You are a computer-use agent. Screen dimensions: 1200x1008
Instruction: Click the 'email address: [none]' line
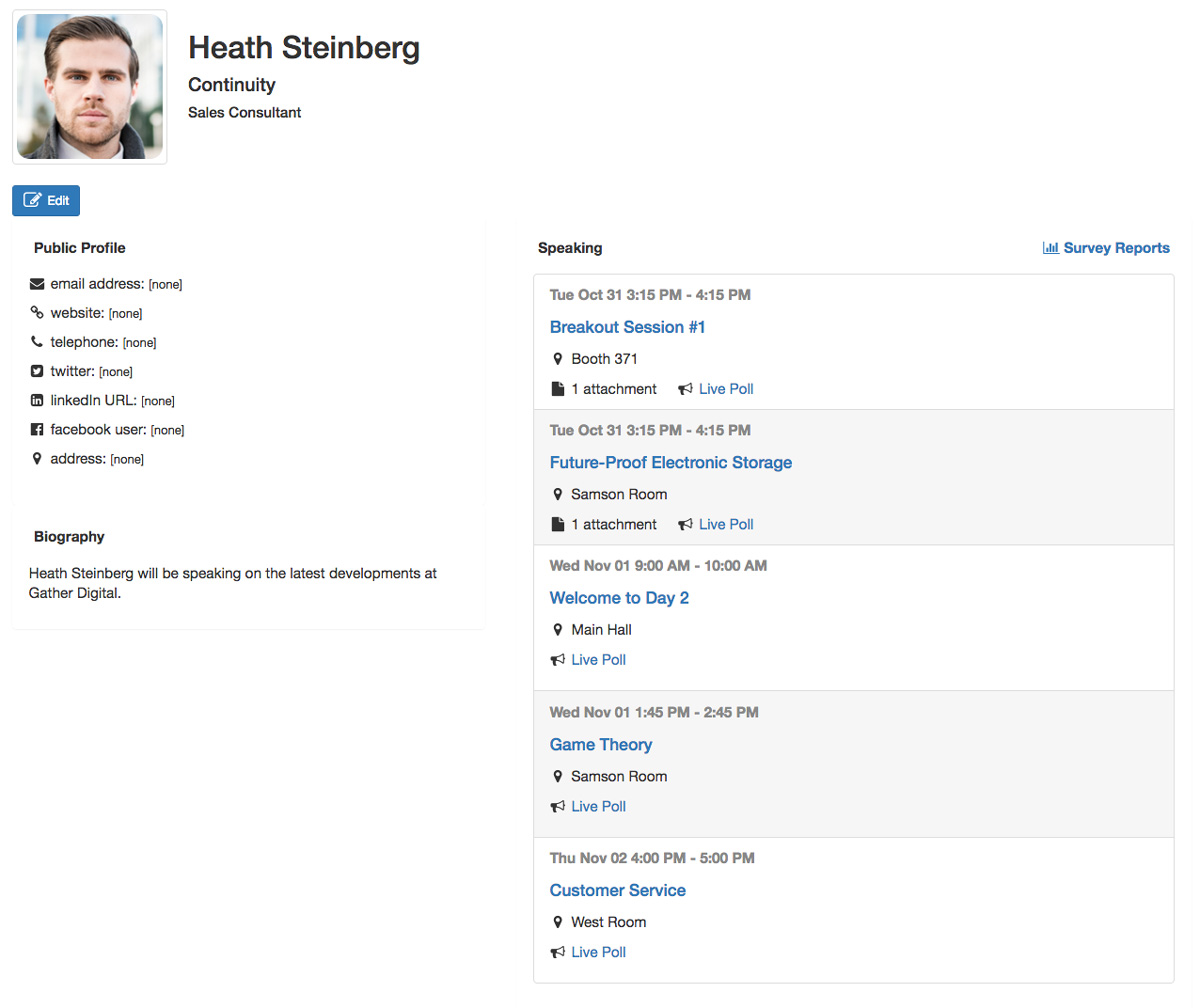[x=106, y=284]
